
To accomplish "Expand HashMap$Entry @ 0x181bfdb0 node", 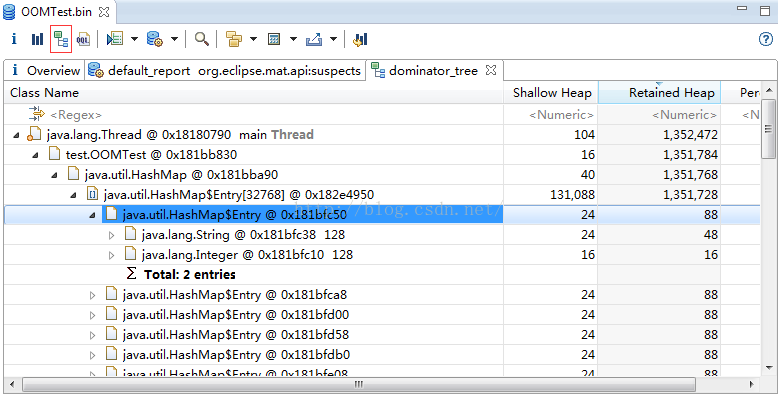I will 92,355.
